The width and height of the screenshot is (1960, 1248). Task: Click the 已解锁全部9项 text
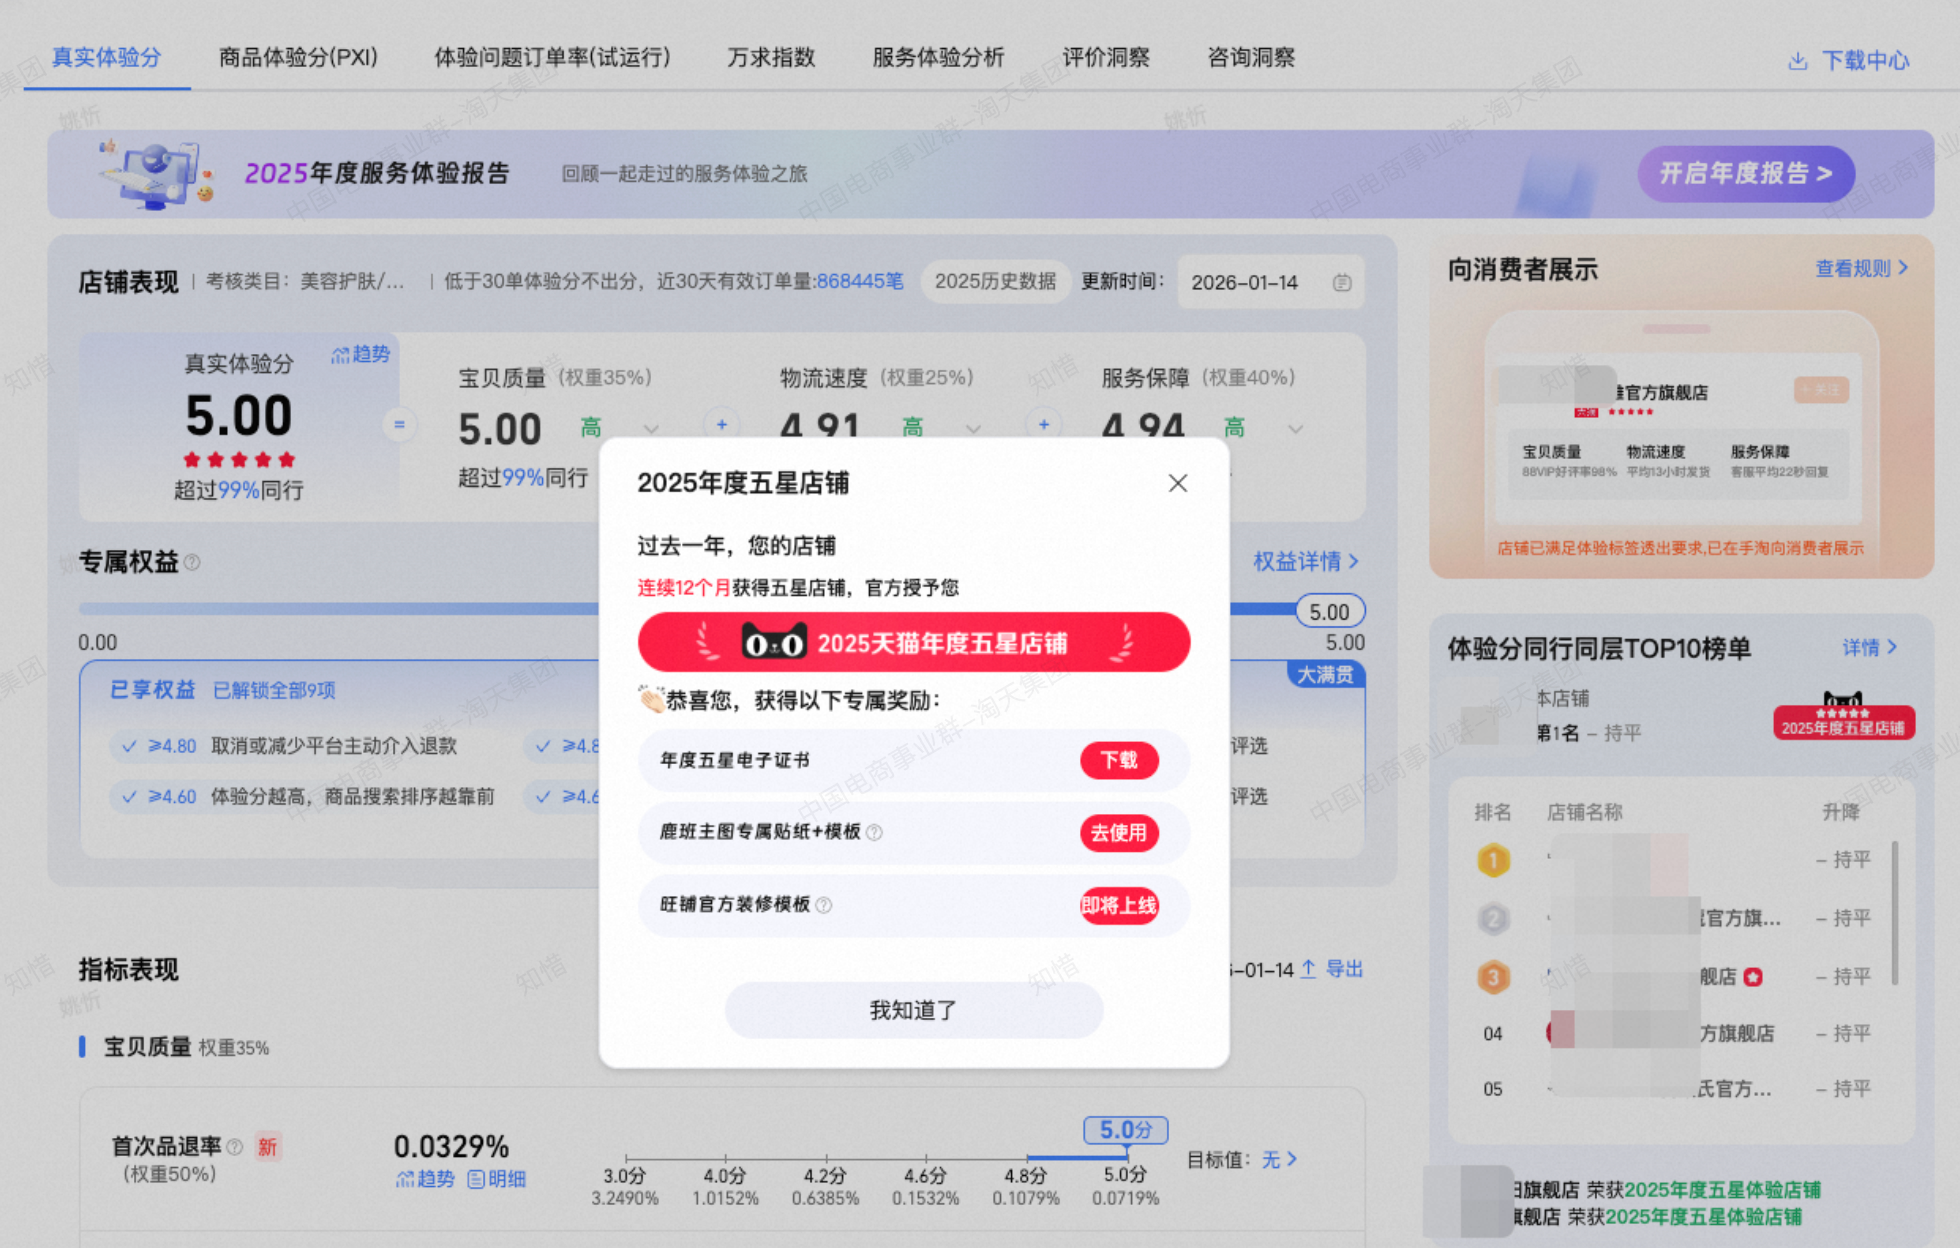click(x=274, y=690)
